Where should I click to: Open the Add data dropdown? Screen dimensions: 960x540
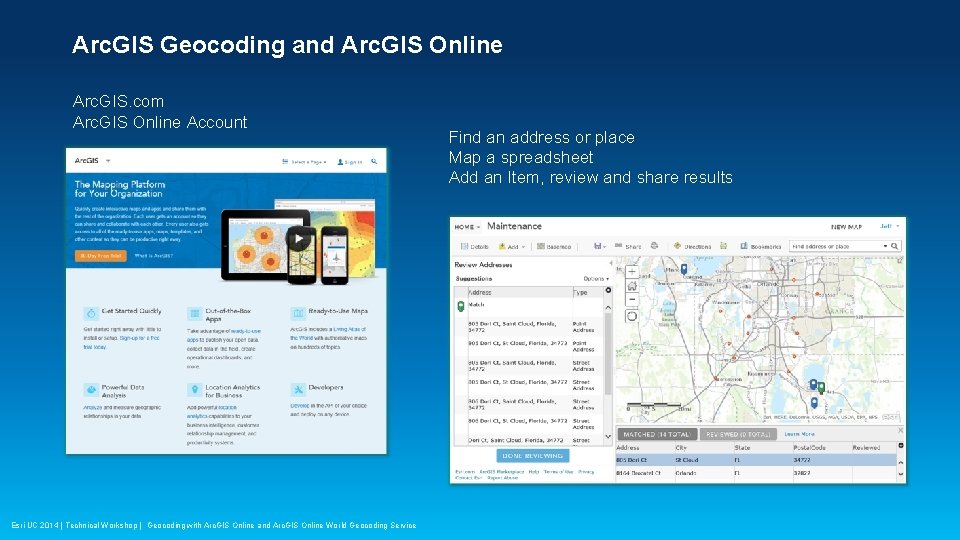[512, 246]
